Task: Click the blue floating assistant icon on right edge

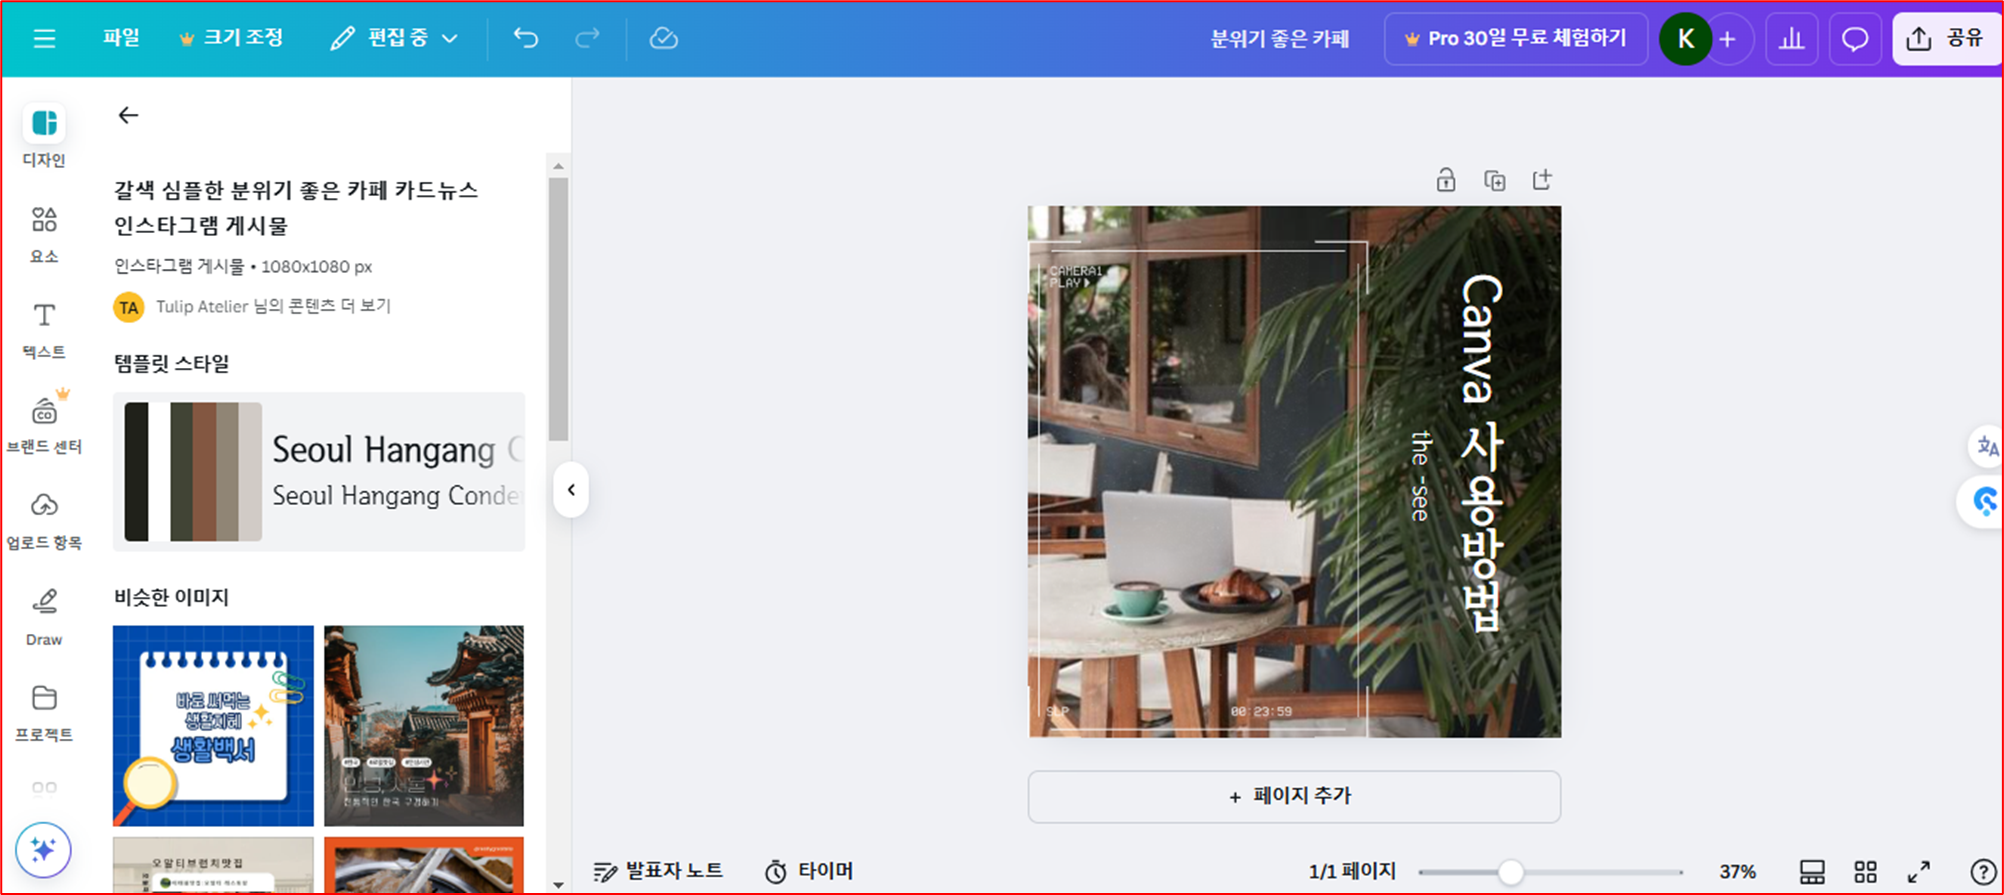Action: (1984, 501)
